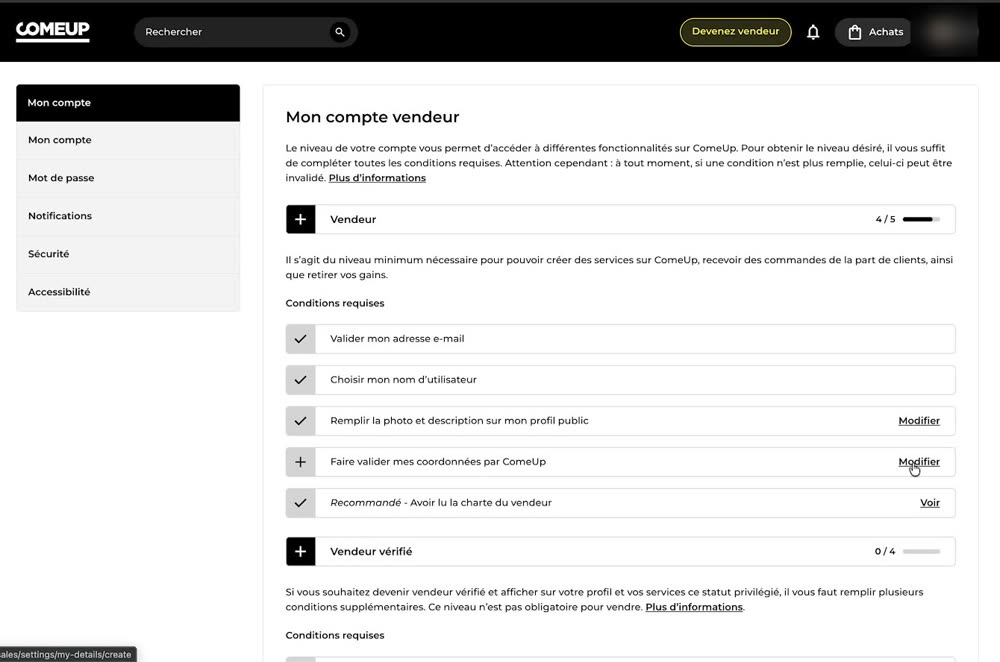Screen dimensions: 1000x662
Task: Click the 4 / 5 progress count
Action: [885, 219]
